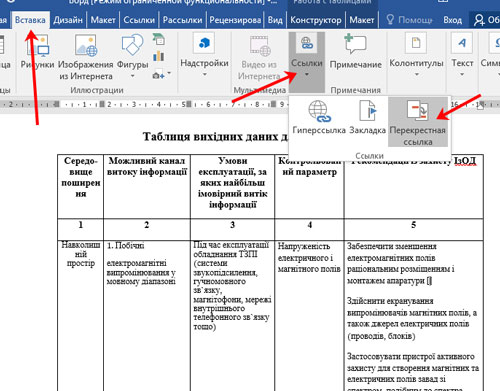Open Колонтитулы header and footer menu

pos(416,53)
